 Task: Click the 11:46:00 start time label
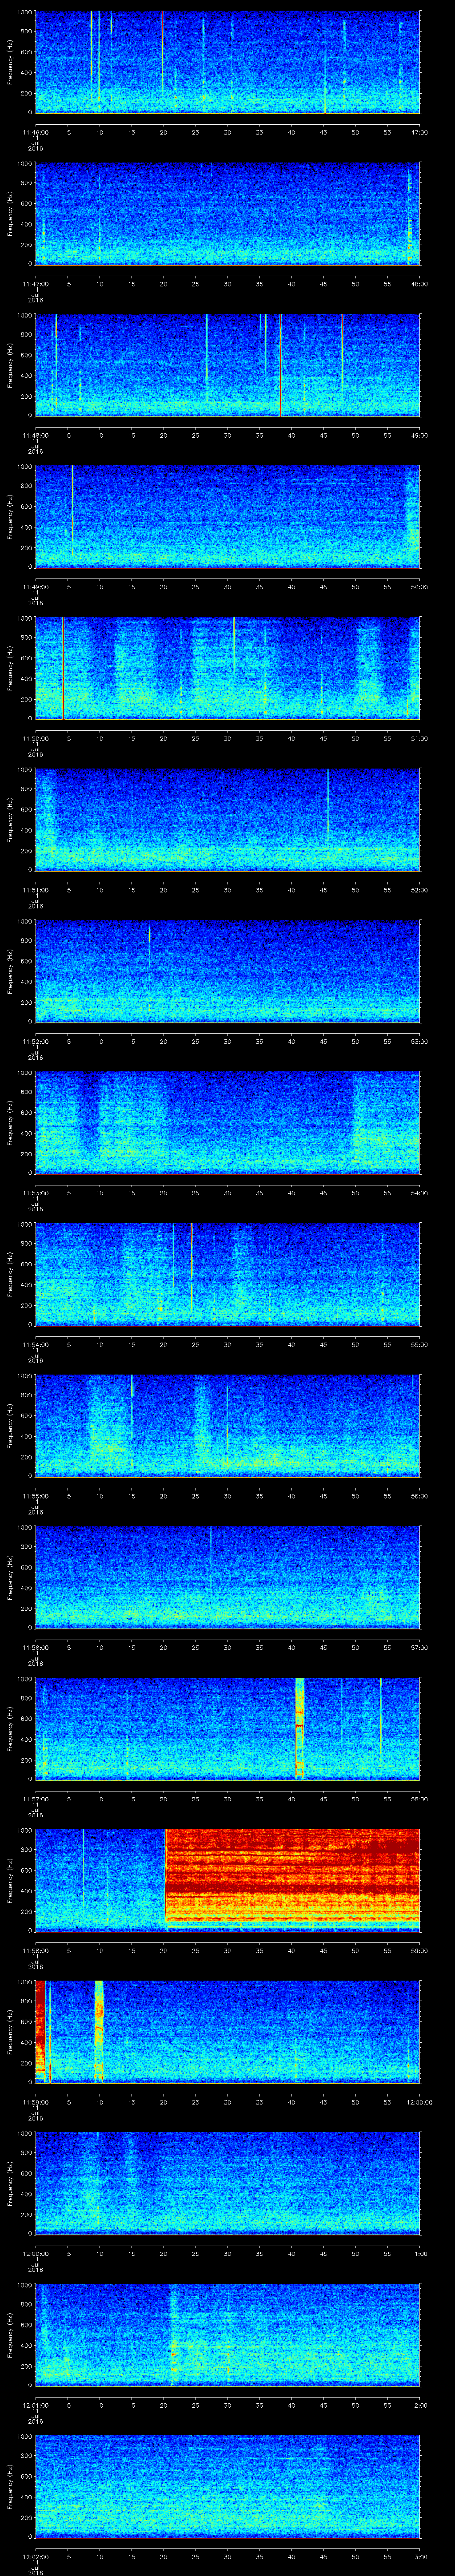(x=36, y=132)
